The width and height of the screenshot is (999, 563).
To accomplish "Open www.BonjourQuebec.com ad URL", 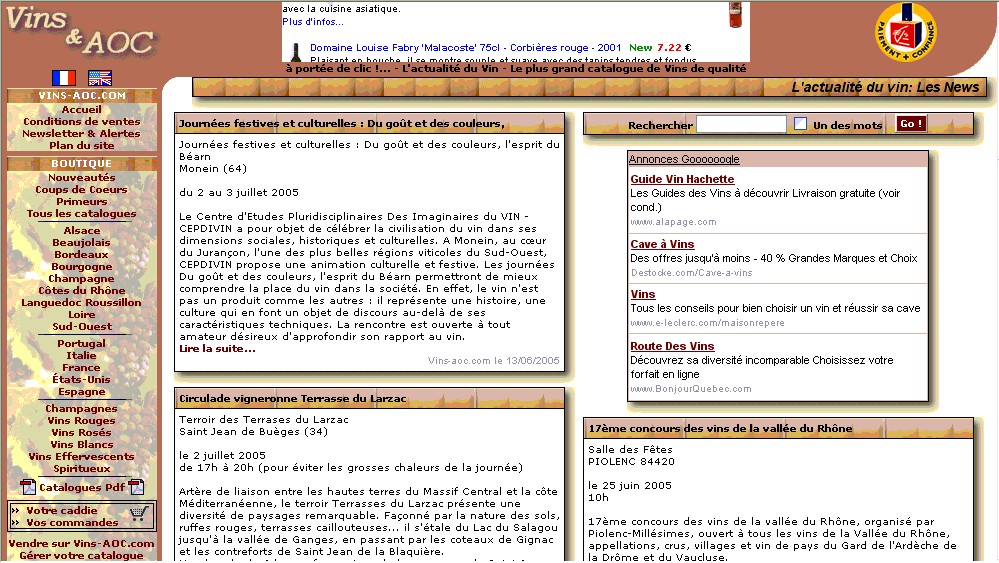I will (x=691, y=388).
